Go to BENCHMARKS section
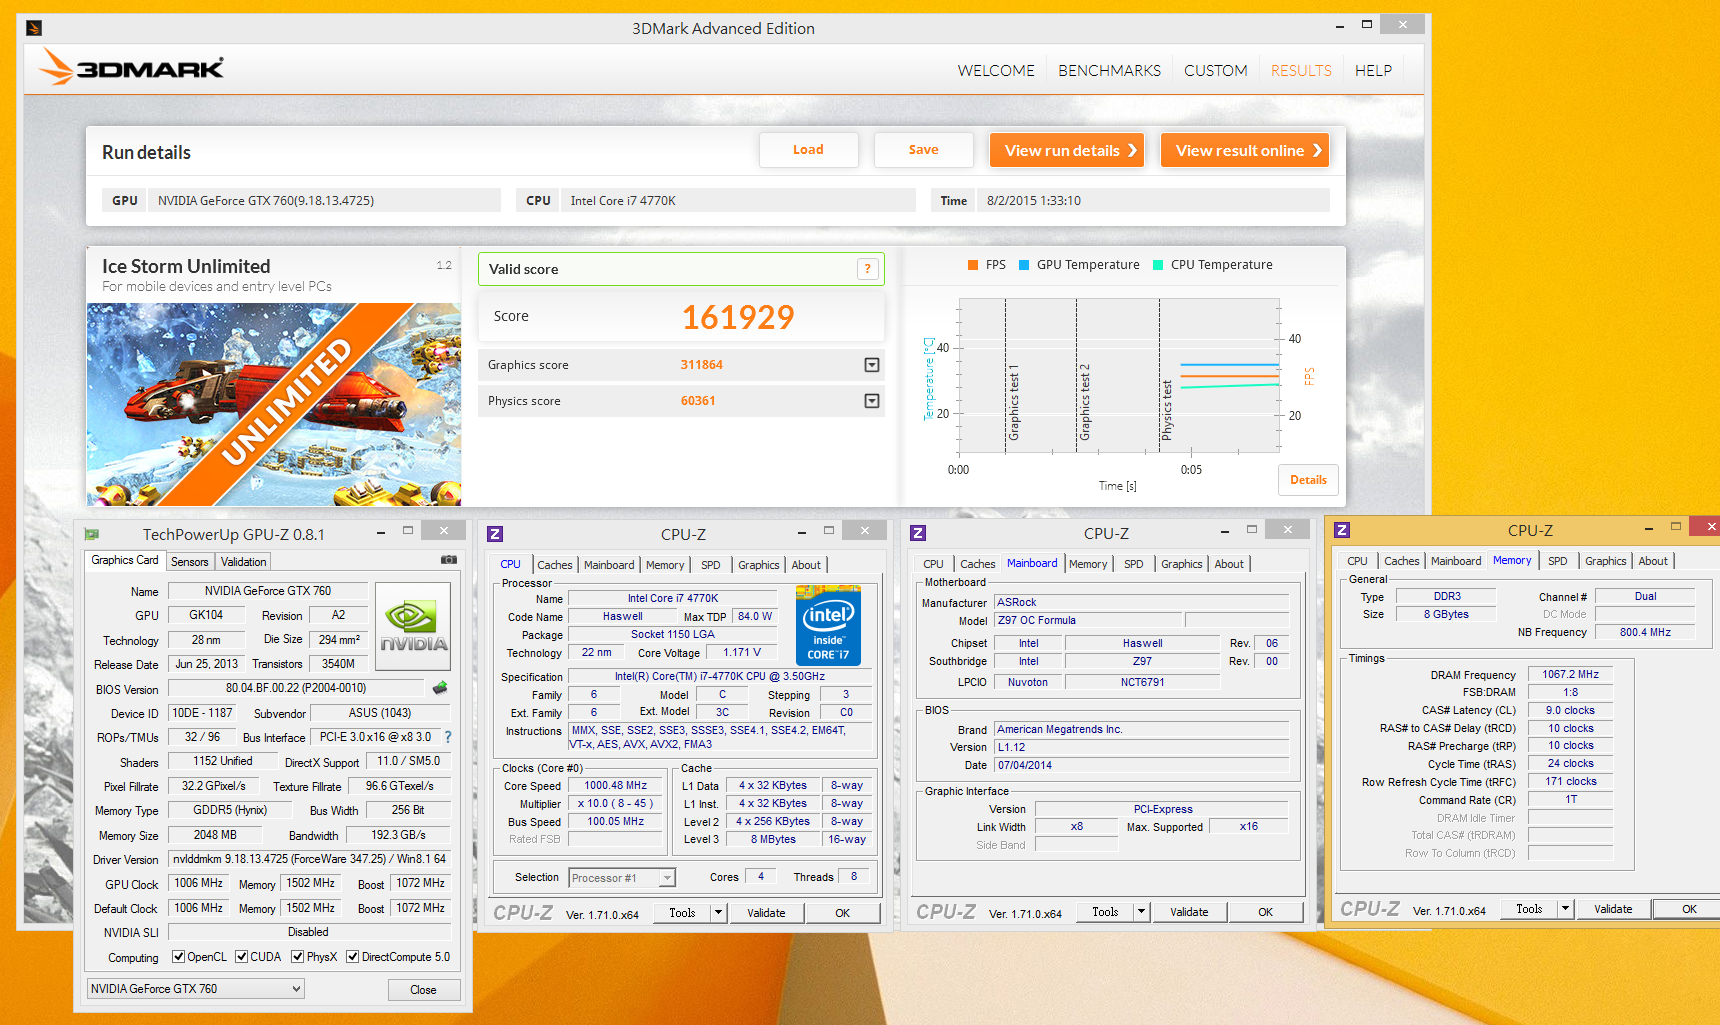 [1110, 71]
